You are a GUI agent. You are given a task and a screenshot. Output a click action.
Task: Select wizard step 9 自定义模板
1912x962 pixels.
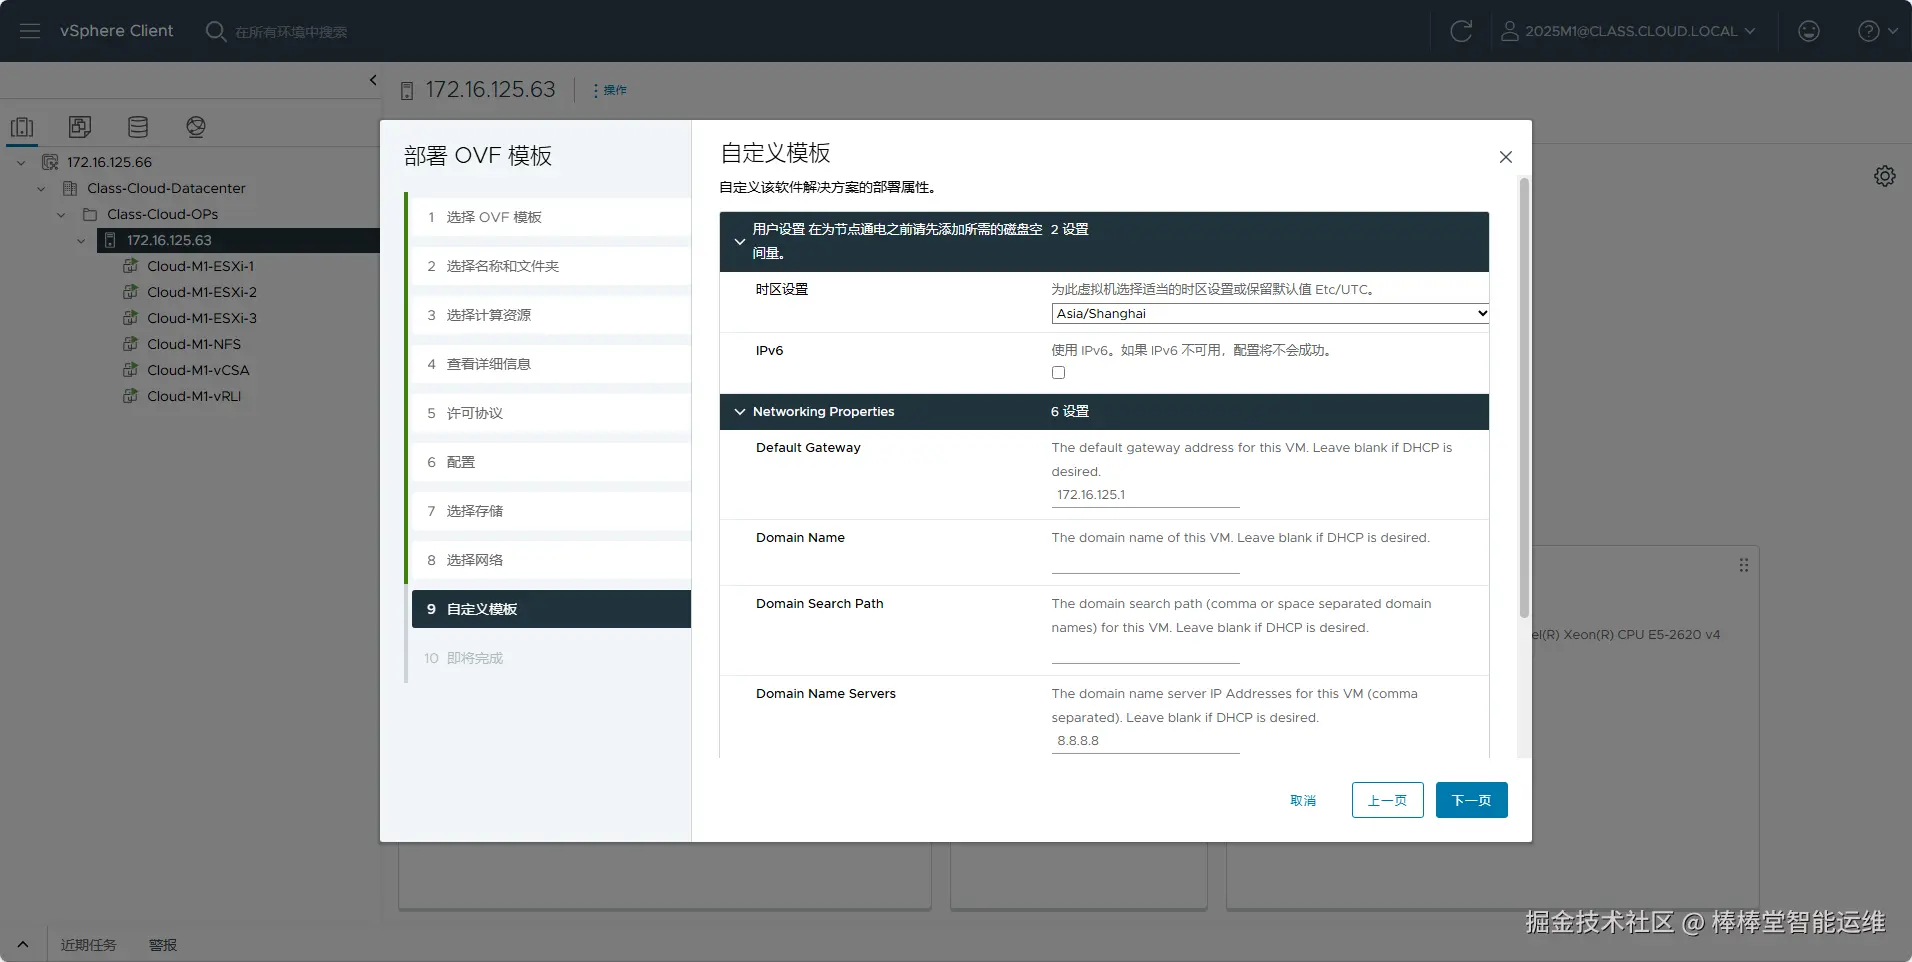[551, 609]
